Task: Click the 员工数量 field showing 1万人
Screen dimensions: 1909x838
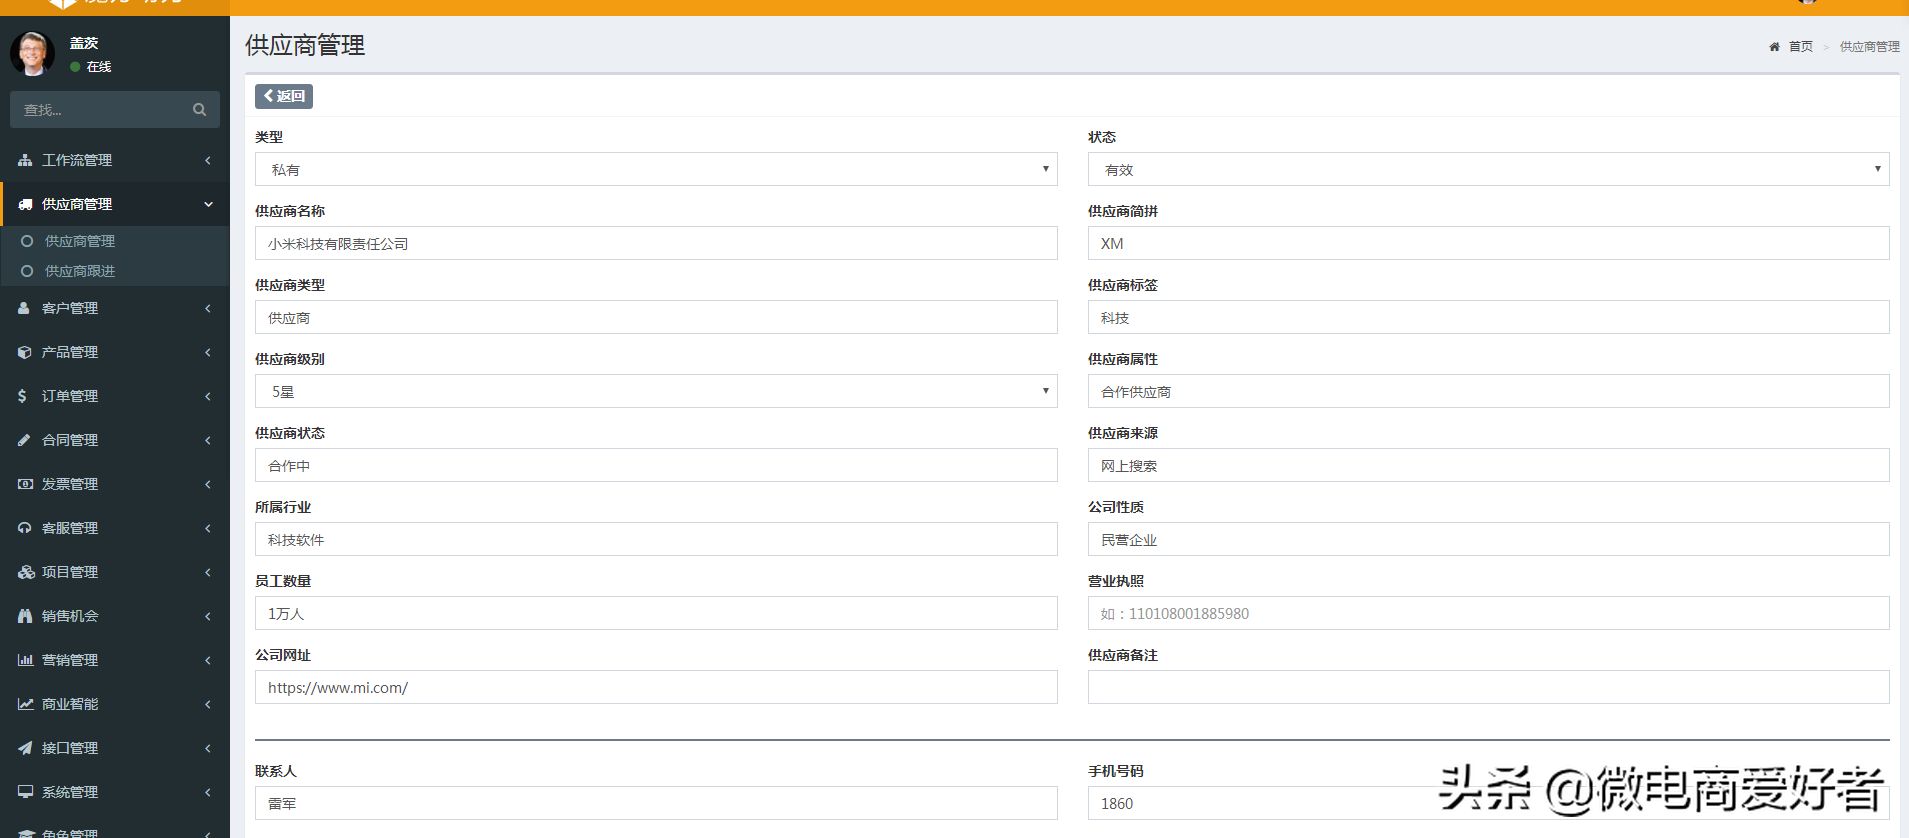Action: (x=656, y=613)
